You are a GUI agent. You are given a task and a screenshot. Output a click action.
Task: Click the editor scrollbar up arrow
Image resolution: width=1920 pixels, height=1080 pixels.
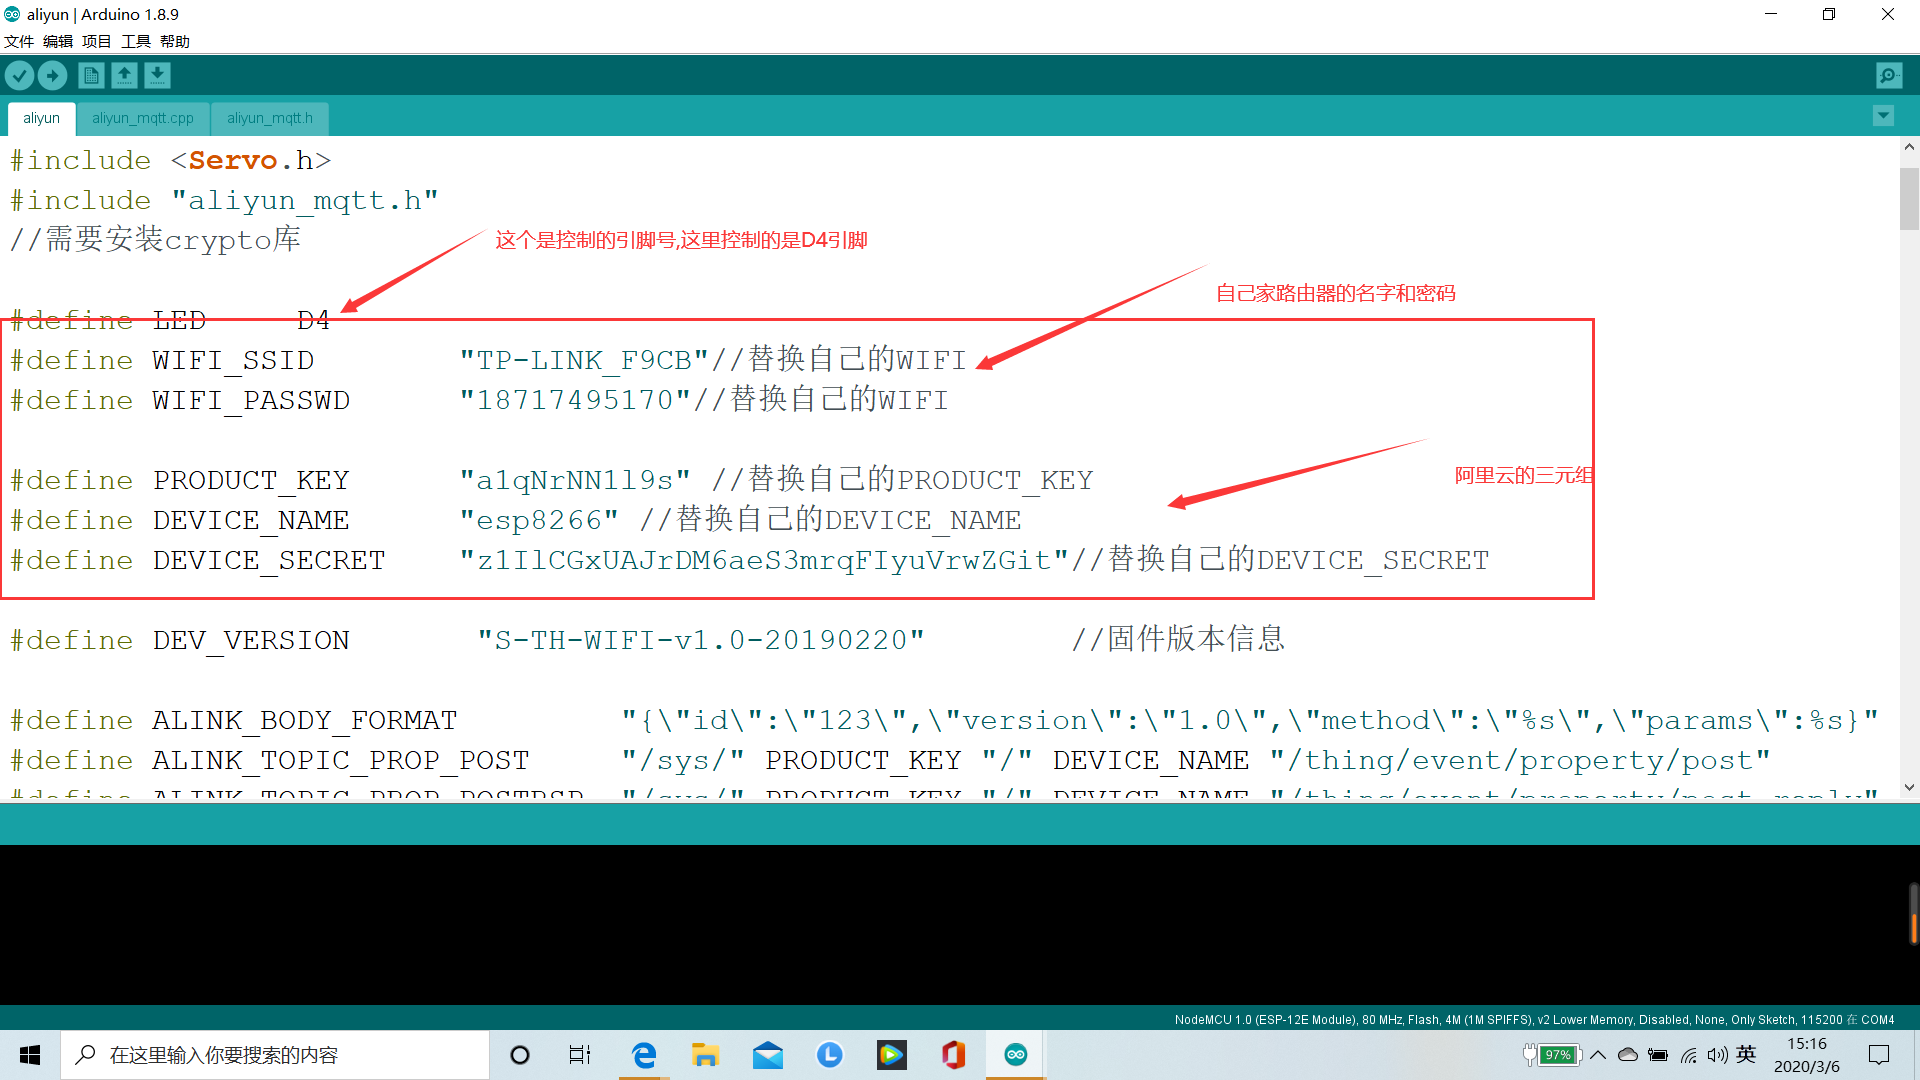point(1909,147)
